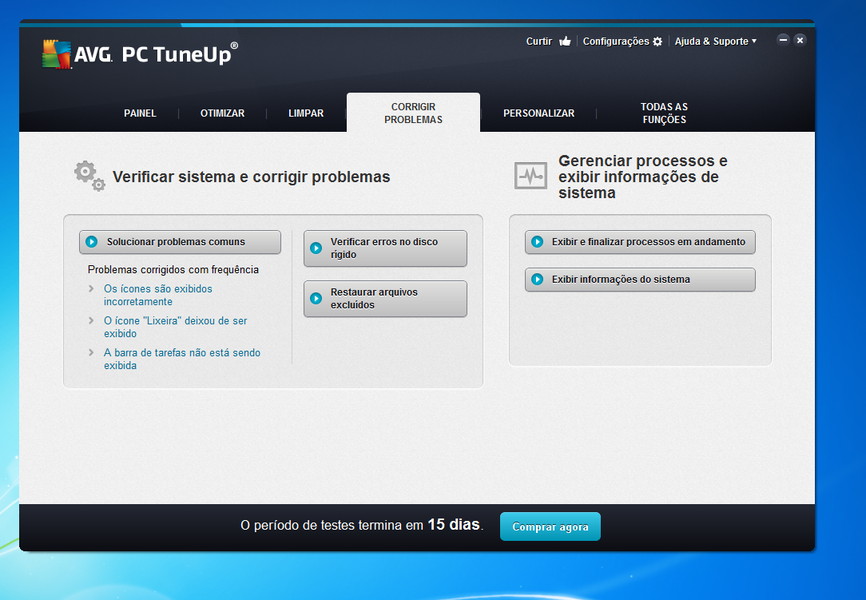
Task: Click play icon on Restaurar arquivos excluídos
Action: point(316,298)
